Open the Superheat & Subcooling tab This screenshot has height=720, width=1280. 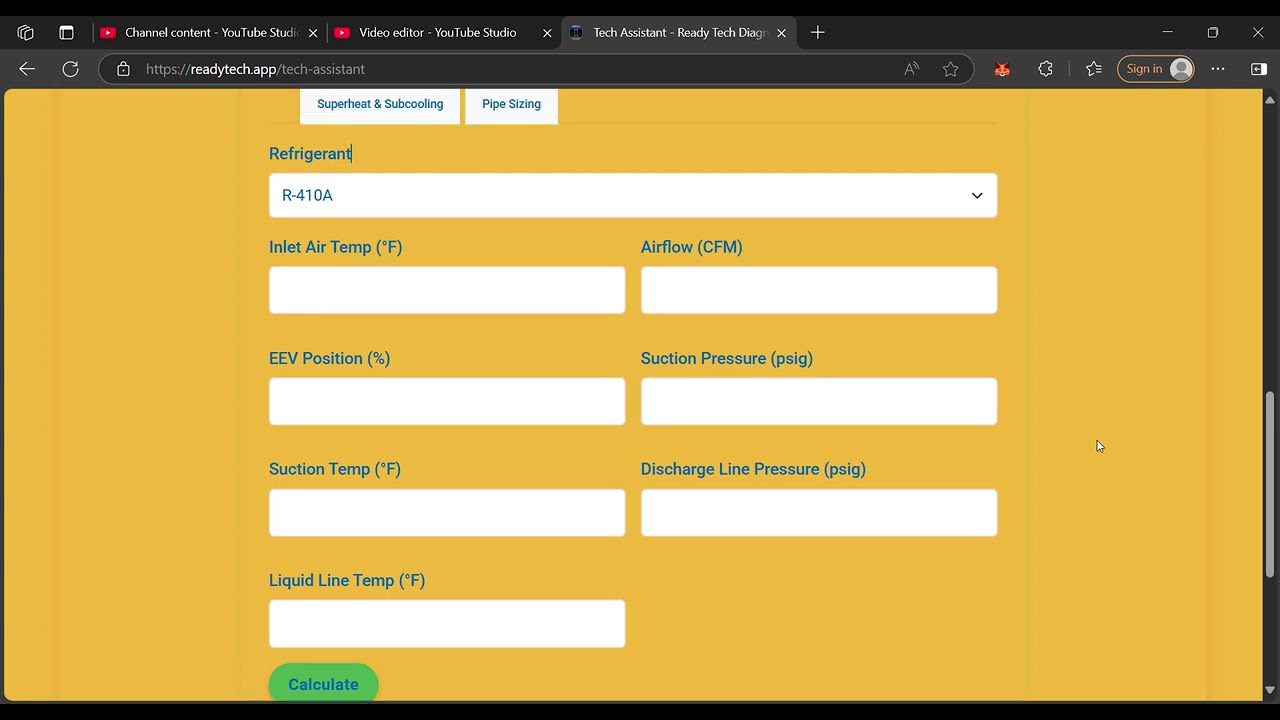click(x=380, y=104)
